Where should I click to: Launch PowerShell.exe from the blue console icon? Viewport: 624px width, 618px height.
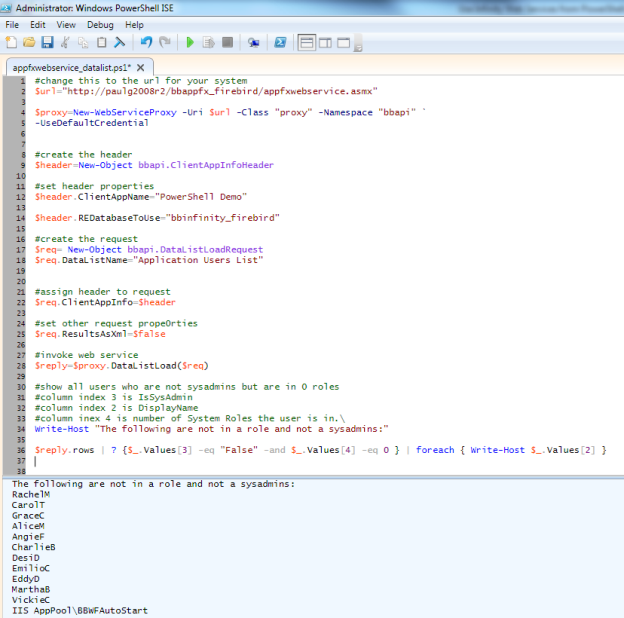click(x=281, y=43)
